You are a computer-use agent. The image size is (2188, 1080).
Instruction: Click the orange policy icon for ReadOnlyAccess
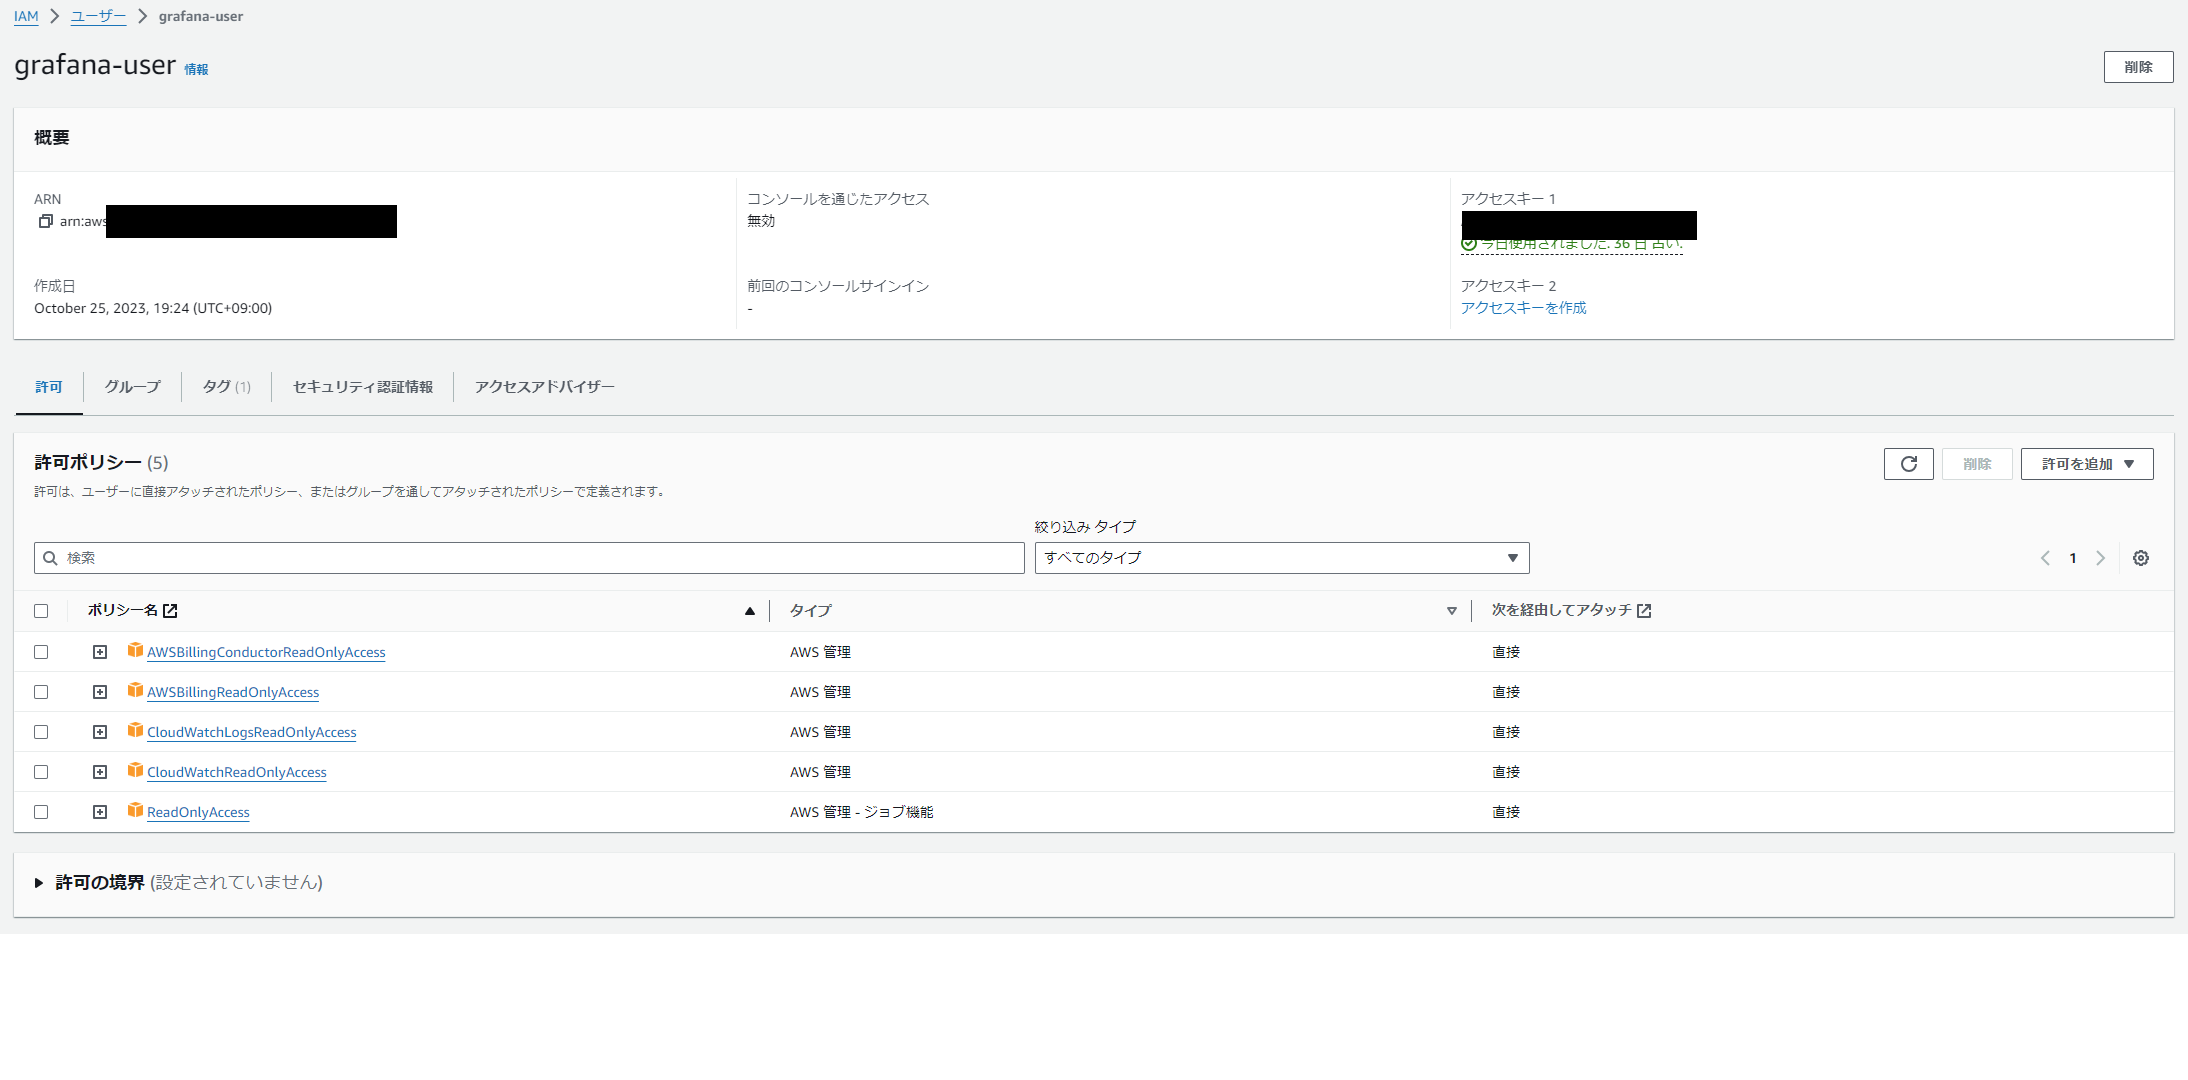click(135, 811)
